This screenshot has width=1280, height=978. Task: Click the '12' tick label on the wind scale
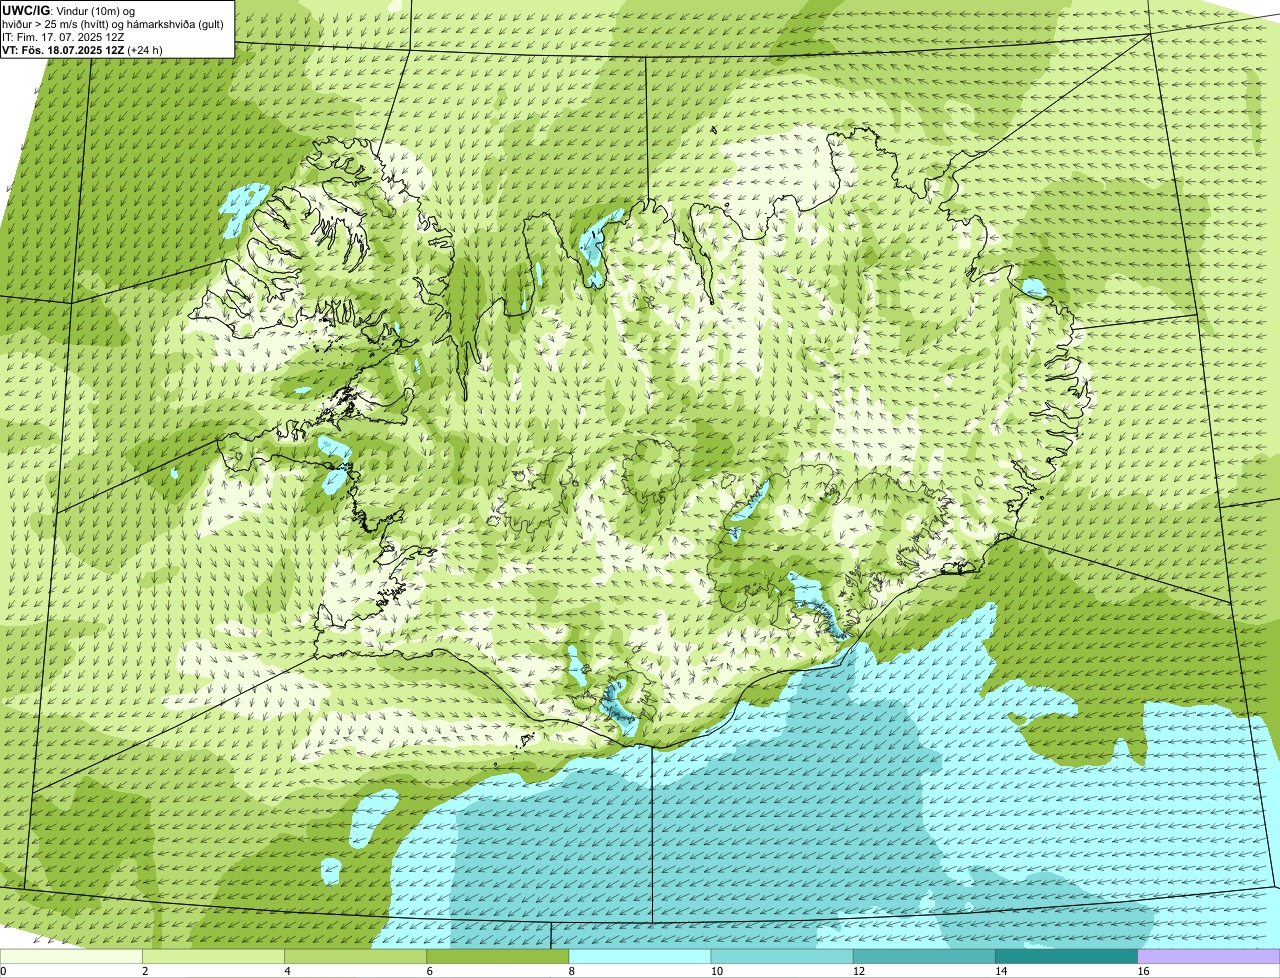(858, 971)
